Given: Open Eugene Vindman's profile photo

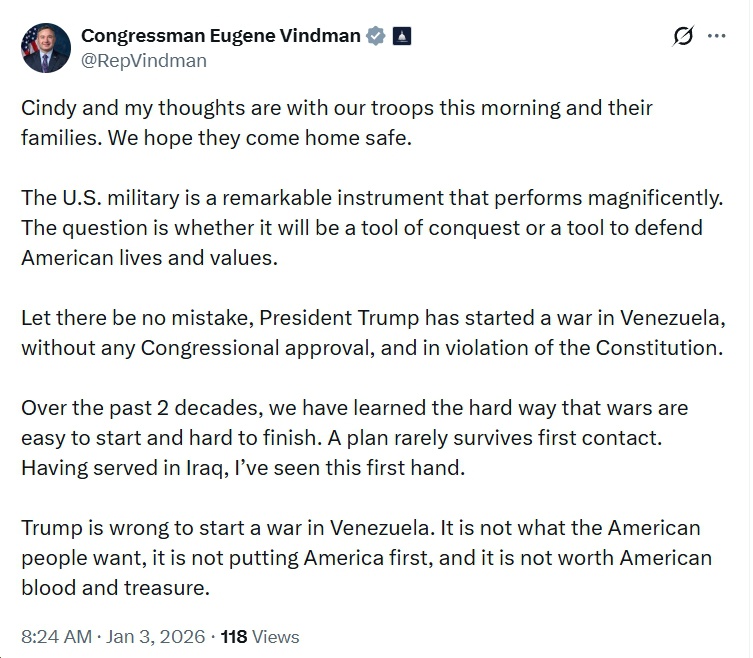Looking at the screenshot, I should 46,48.
